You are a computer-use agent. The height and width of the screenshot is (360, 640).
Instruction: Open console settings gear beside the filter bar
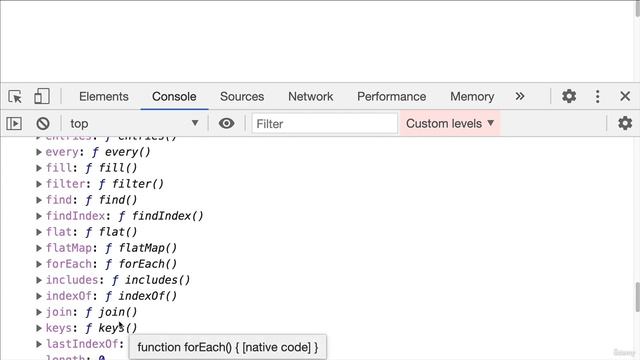click(x=625, y=123)
